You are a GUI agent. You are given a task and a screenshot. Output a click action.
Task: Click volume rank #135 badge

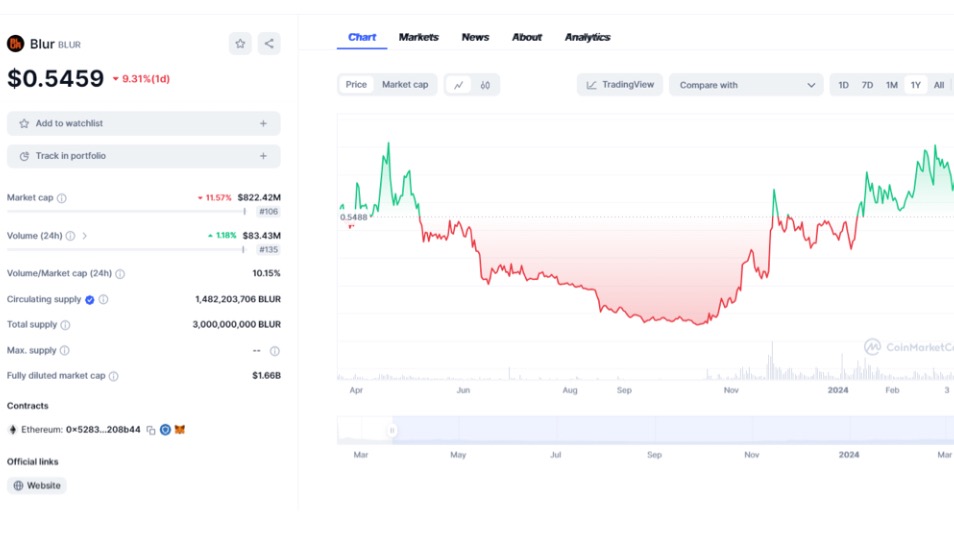[x=268, y=249]
